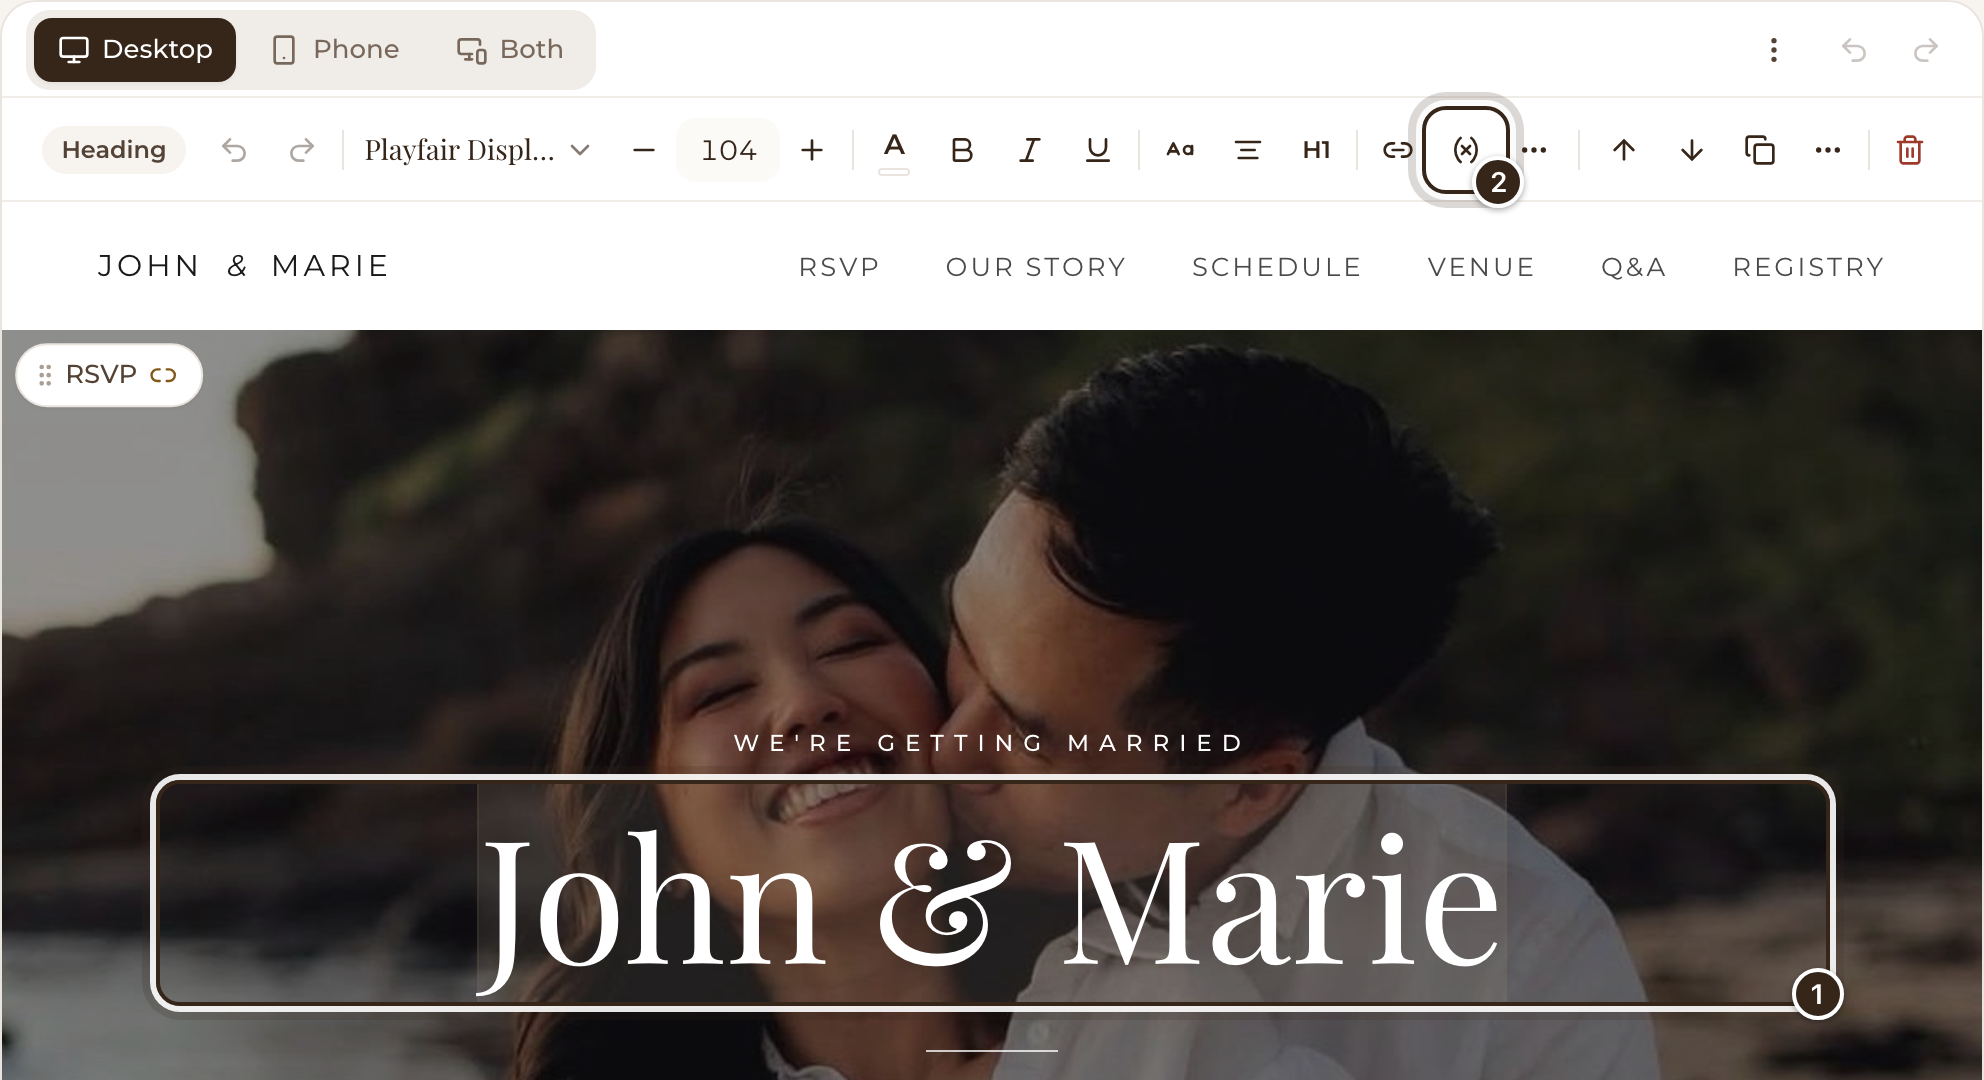1984x1080 pixels.
Task: Open more text options after variable icon
Action: [1534, 150]
